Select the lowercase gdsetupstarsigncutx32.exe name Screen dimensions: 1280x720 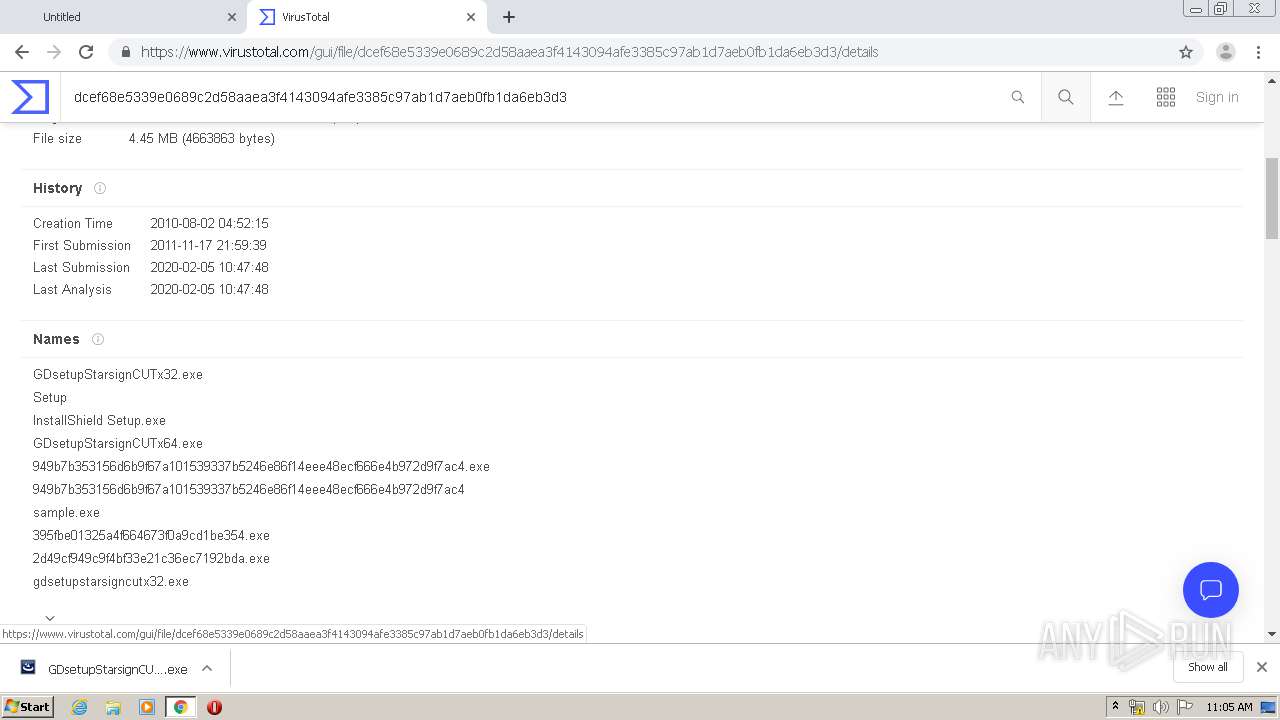pos(111,581)
